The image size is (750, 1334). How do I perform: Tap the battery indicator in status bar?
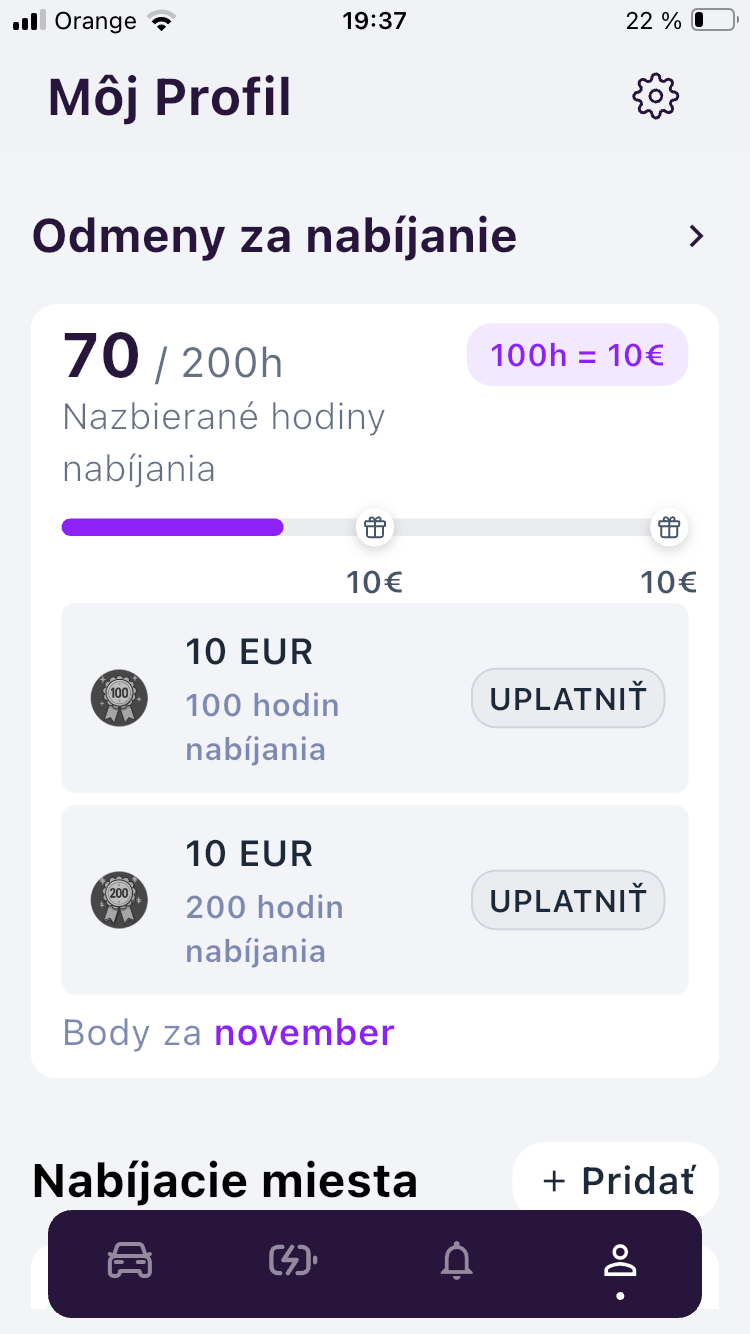(712, 20)
